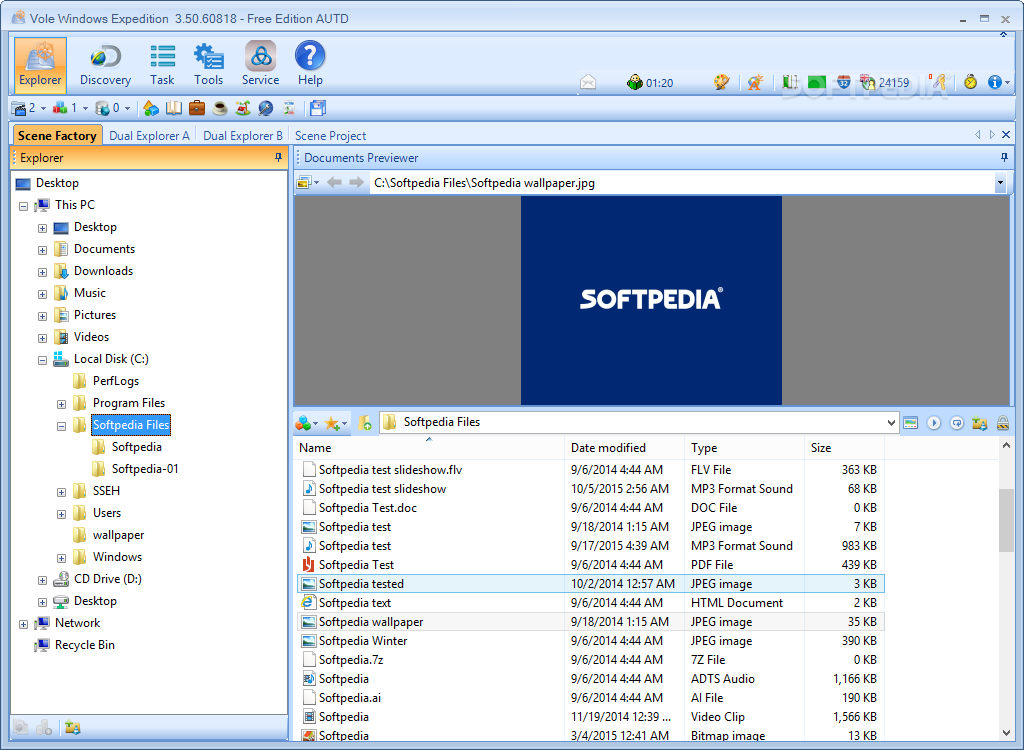Click the new folder icon beside favorites star
Screen dimensions: 1024x750
click(365, 423)
